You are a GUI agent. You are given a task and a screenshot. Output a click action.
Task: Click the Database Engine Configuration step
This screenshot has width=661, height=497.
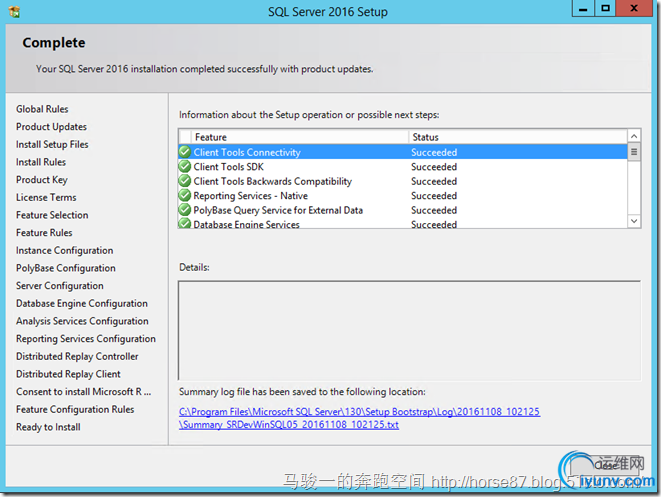pyautogui.click(x=82, y=304)
